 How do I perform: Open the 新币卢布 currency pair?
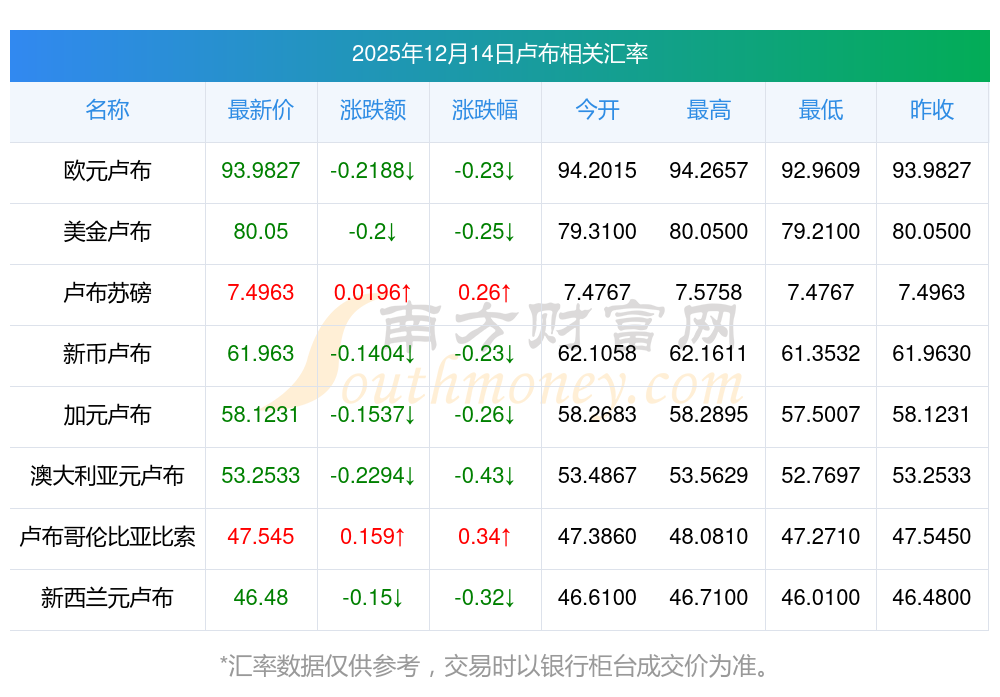coord(107,354)
